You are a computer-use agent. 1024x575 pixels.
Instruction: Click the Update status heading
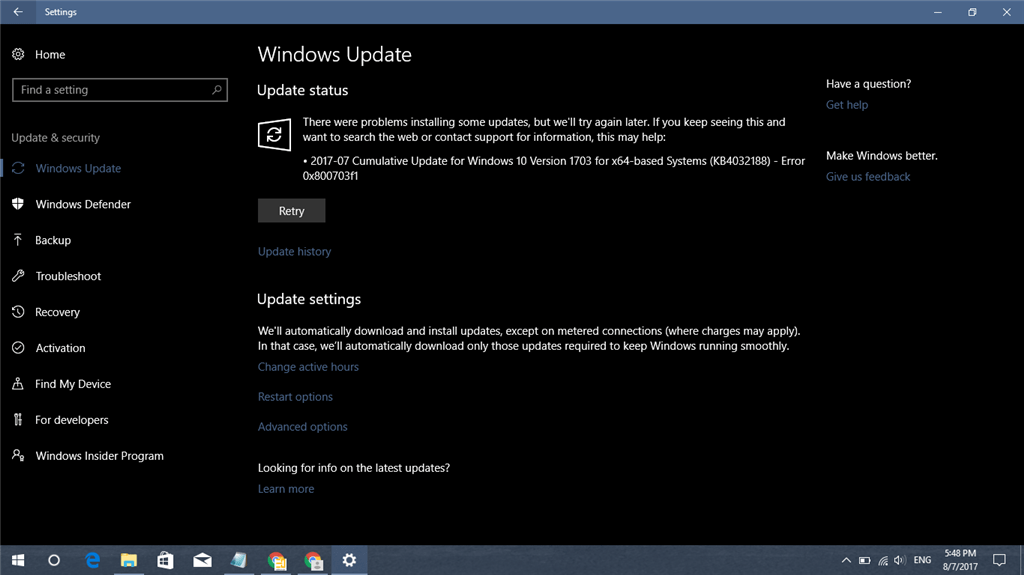302,90
